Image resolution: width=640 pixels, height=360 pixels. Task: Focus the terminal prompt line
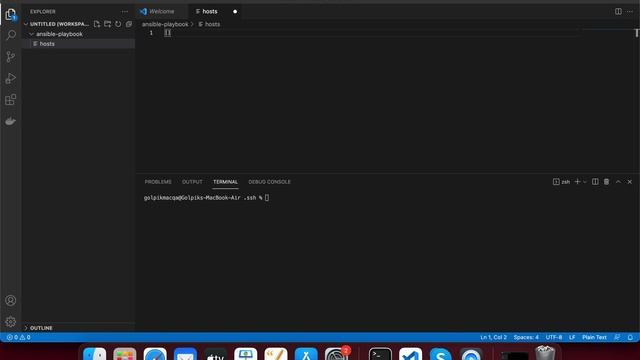[206, 198]
